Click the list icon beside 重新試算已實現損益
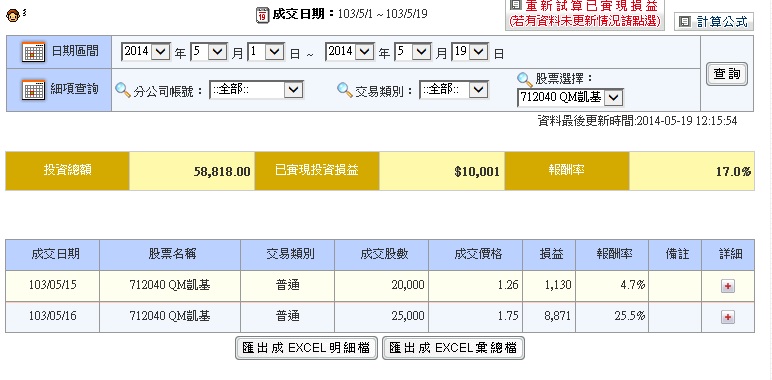 [x=516, y=5]
